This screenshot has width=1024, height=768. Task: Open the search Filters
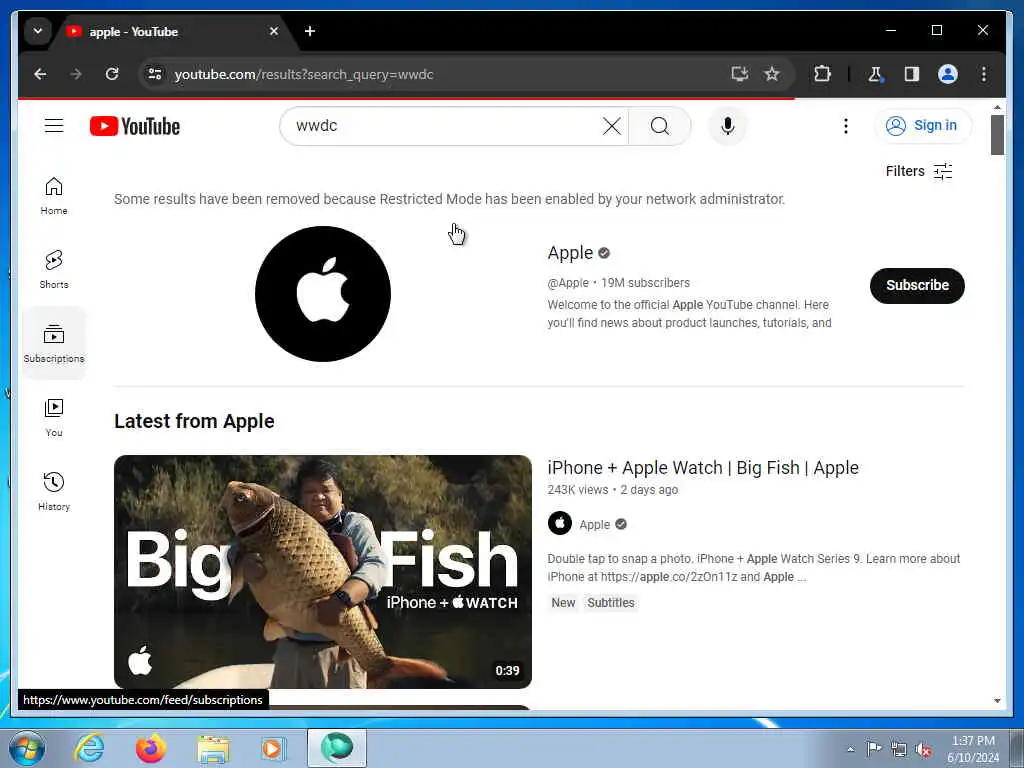(x=919, y=171)
